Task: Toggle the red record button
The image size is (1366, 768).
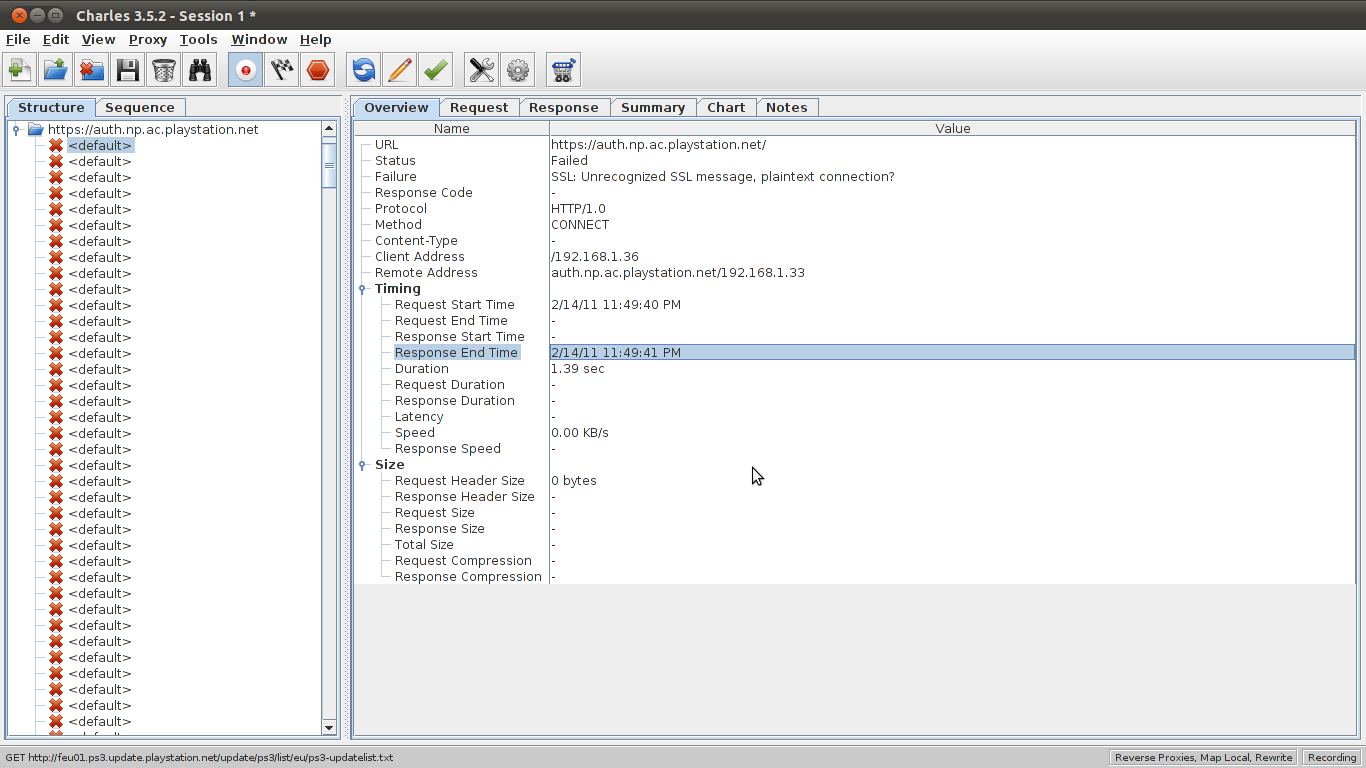Action: coord(245,70)
